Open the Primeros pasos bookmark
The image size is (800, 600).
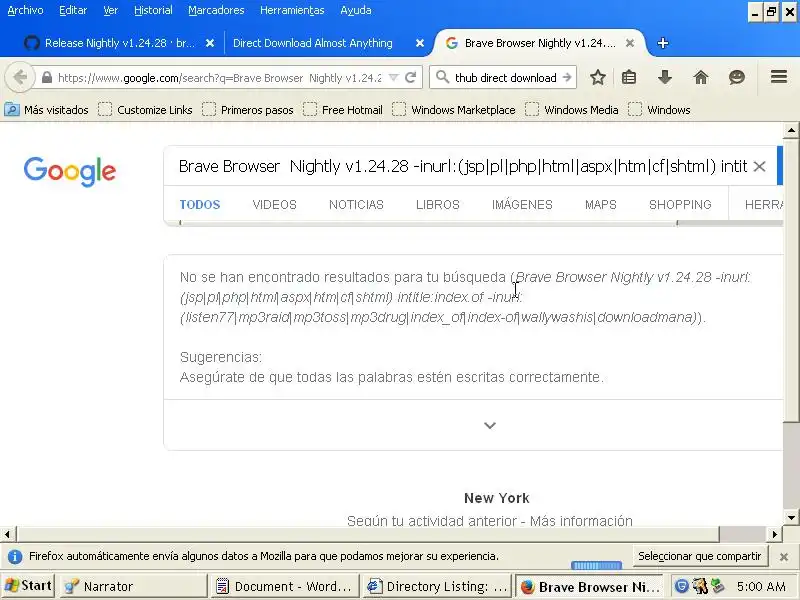tap(248, 110)
